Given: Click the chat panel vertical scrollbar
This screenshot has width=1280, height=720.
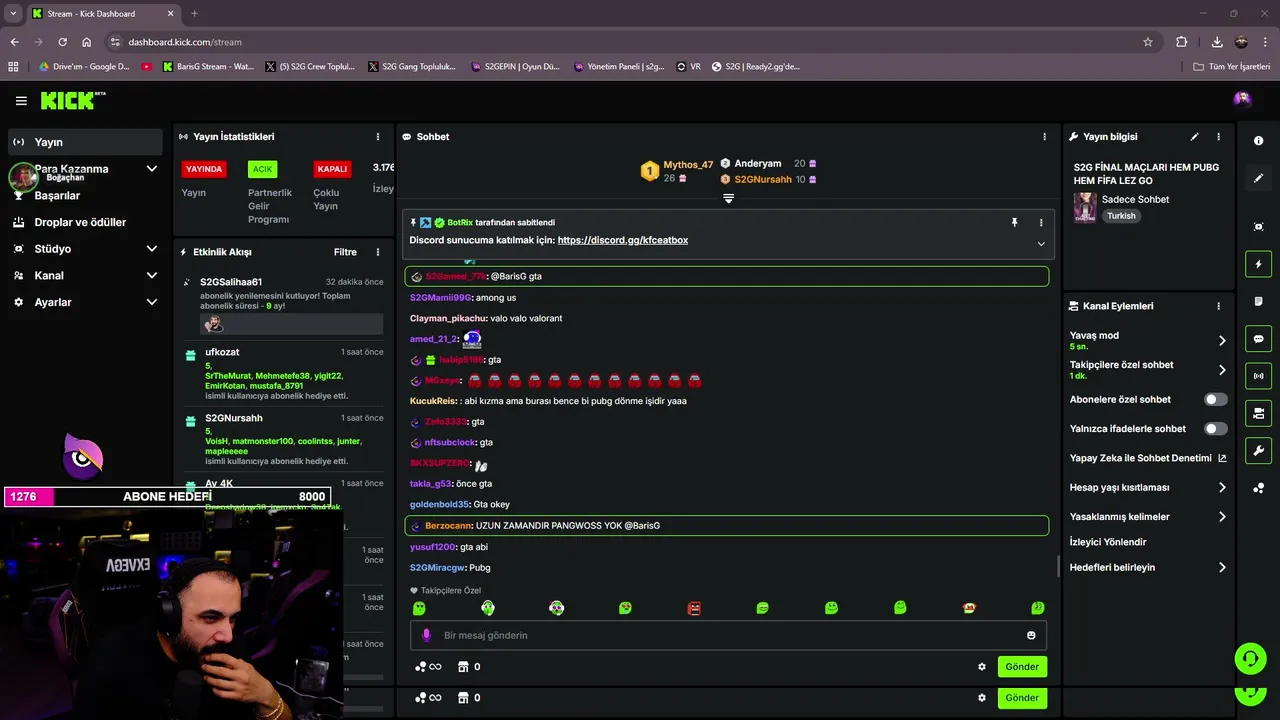Looking at the screenshot, I should (x=1058, y=566).
